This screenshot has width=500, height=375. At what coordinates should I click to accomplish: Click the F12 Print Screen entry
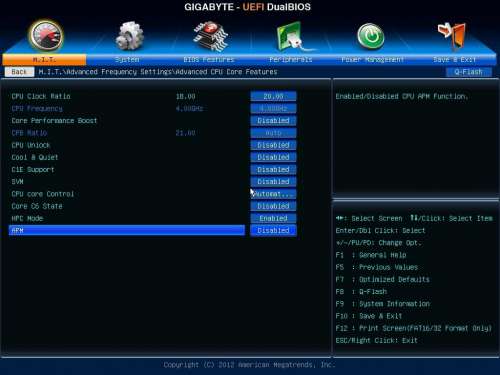413,328
